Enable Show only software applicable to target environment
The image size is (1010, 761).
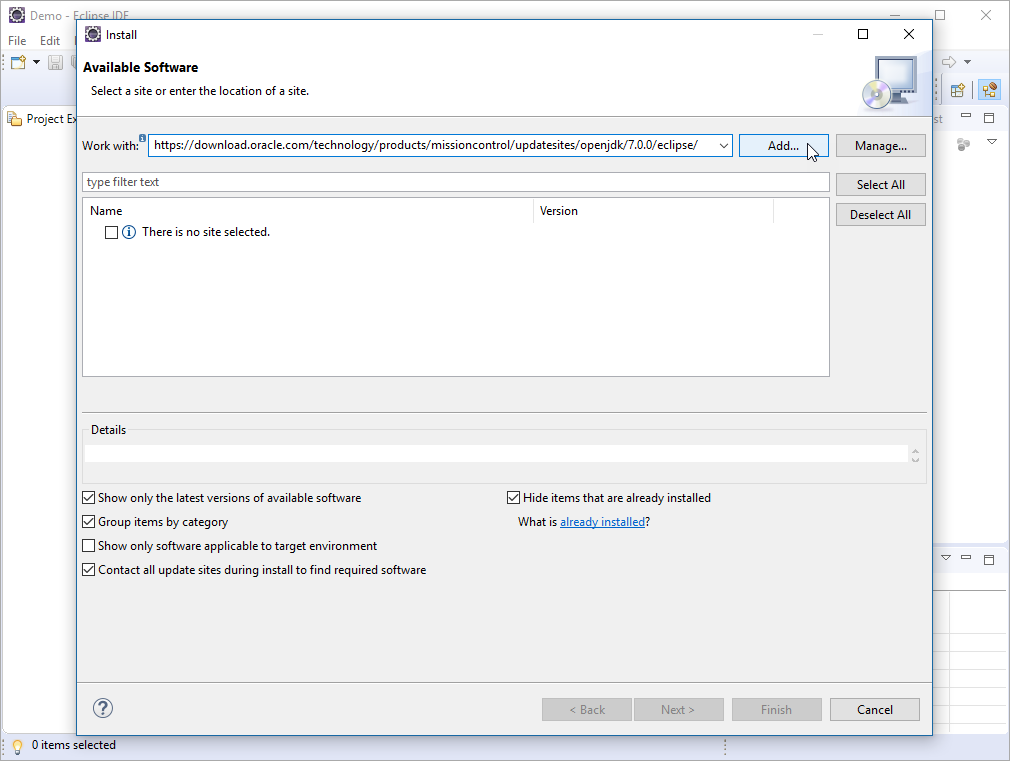[x=89, y=546]
